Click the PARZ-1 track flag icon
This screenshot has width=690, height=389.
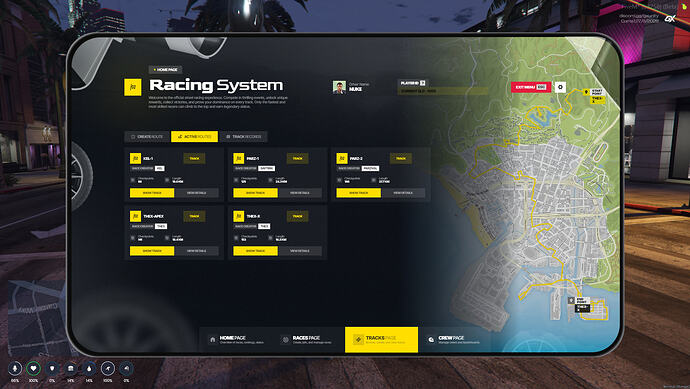tap(239, 158)
